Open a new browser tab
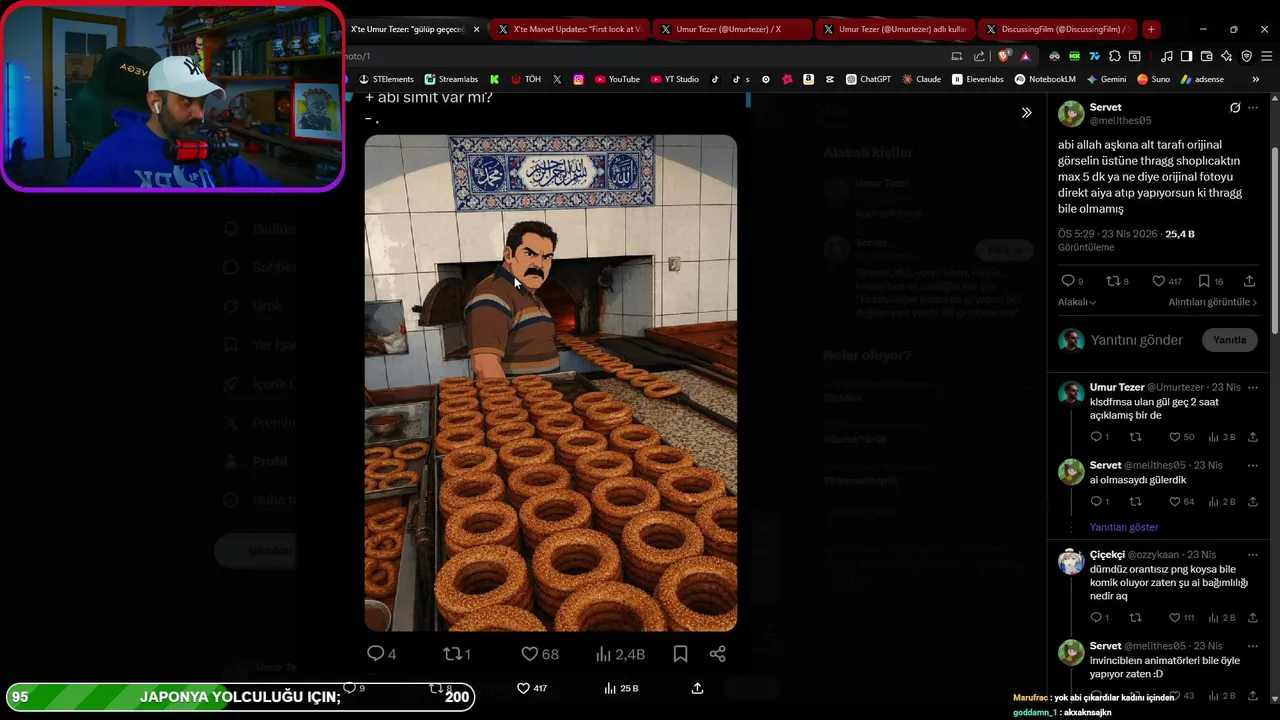Viewport: 1280px width, 720px height. [1151, 29]
